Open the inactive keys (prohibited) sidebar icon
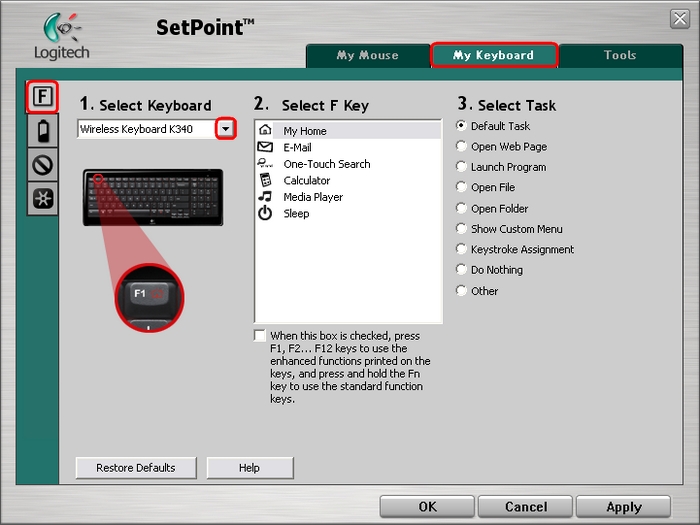700x525 pixels. point(43,165)
